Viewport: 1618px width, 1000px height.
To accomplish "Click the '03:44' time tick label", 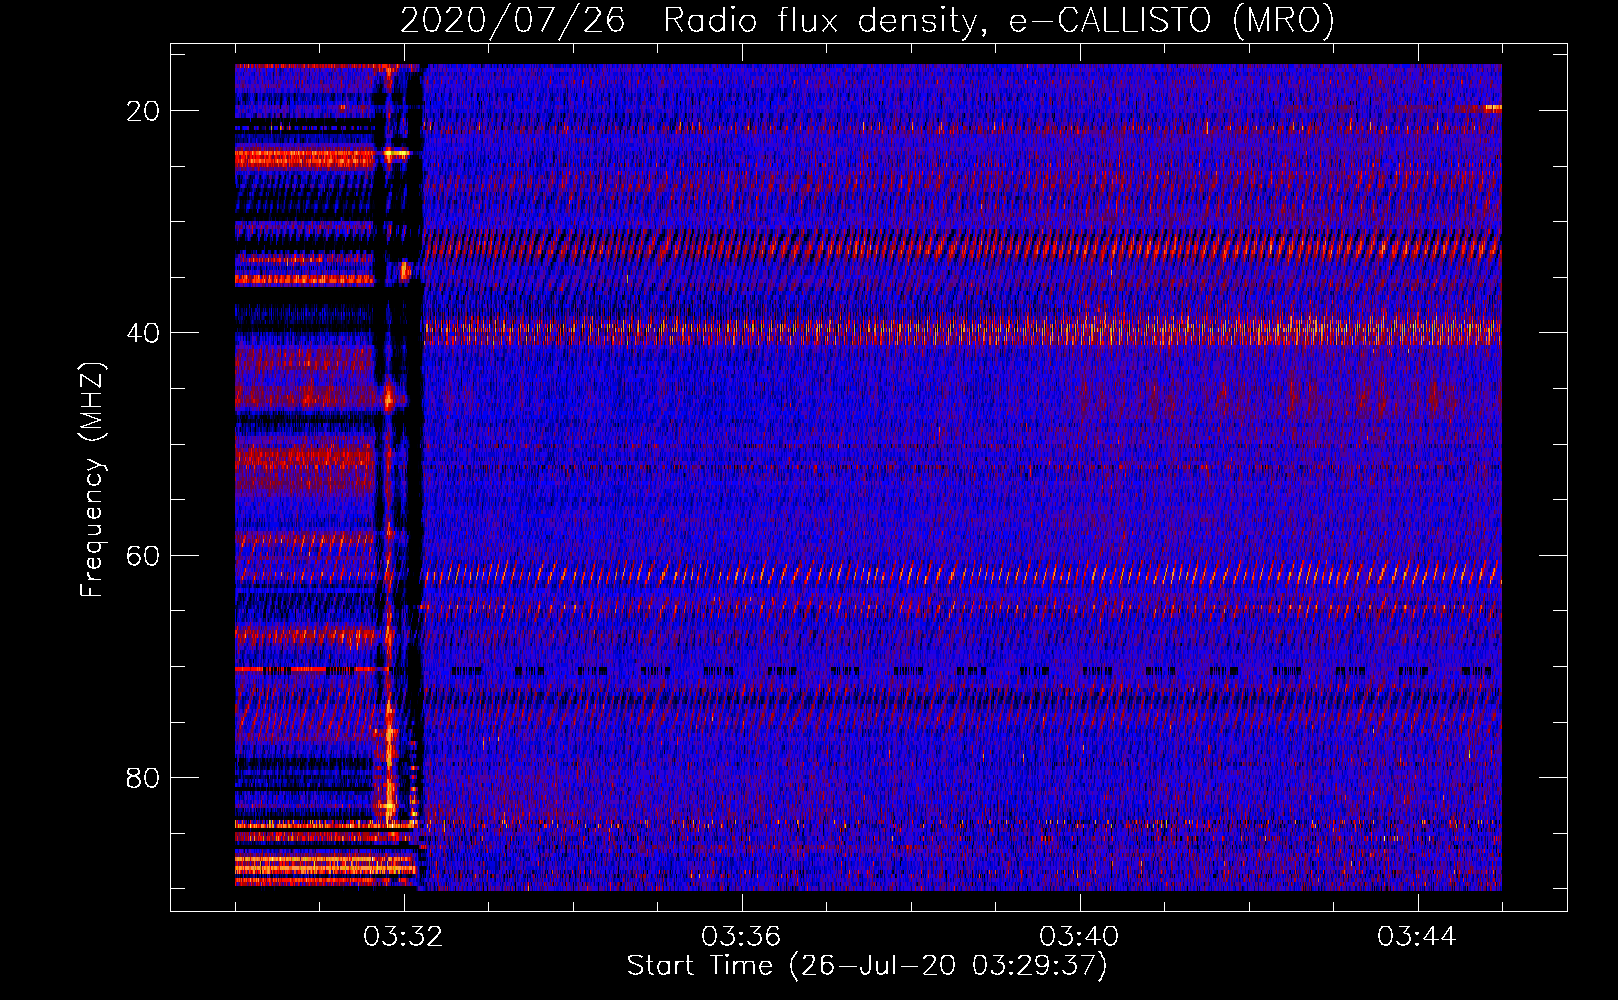I will (1417, 937).
